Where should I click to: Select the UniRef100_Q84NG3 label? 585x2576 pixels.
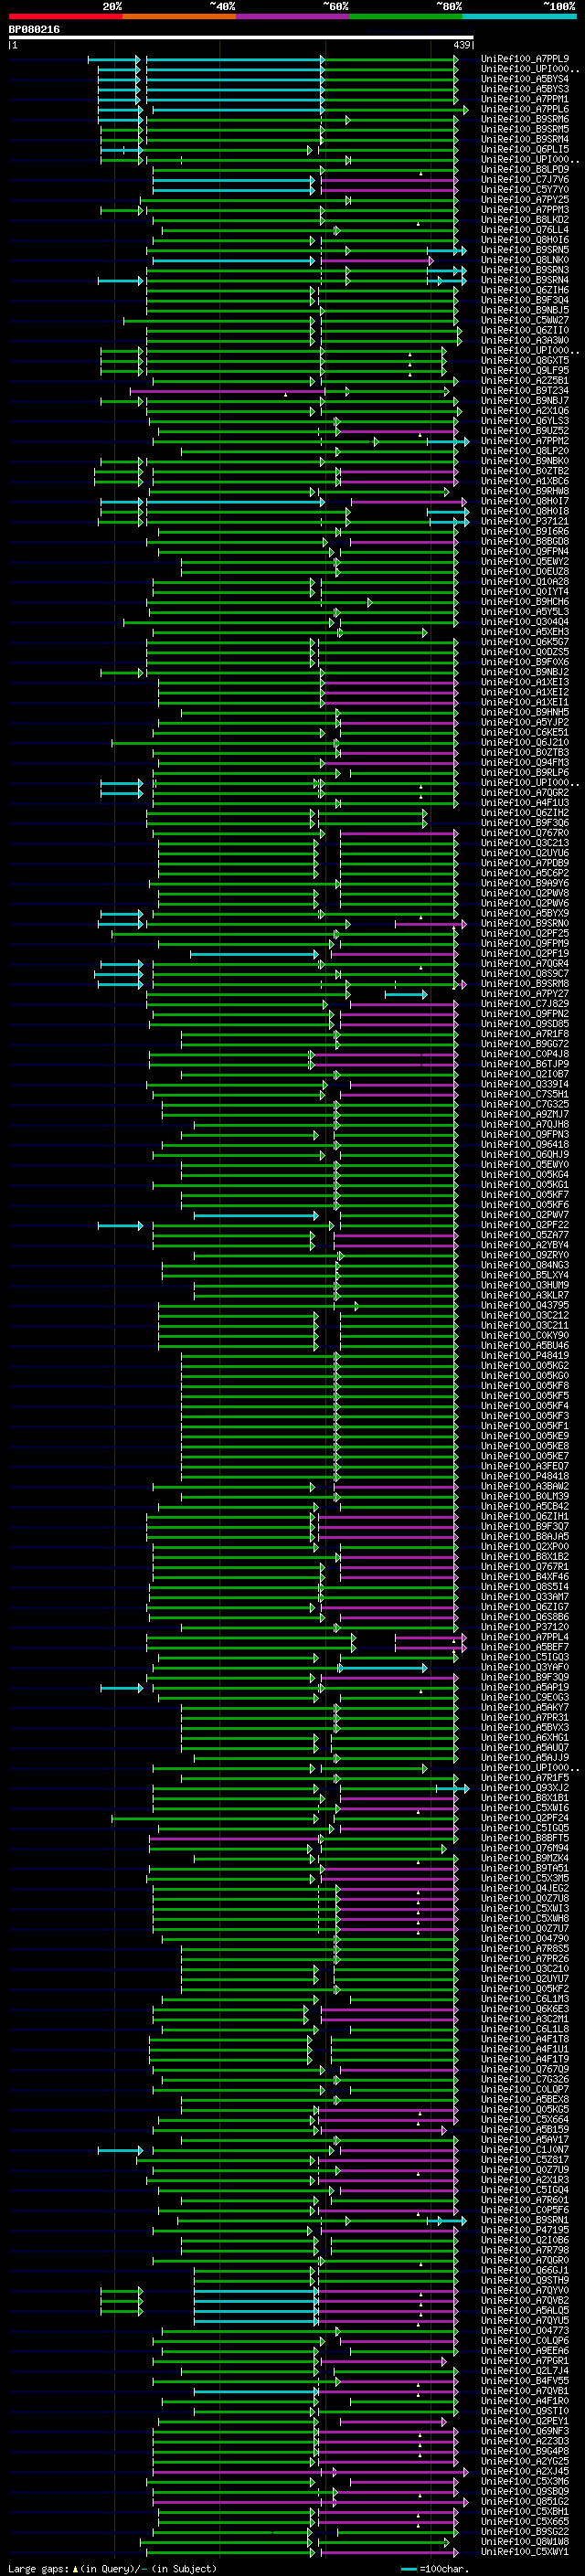point(525,1265)
